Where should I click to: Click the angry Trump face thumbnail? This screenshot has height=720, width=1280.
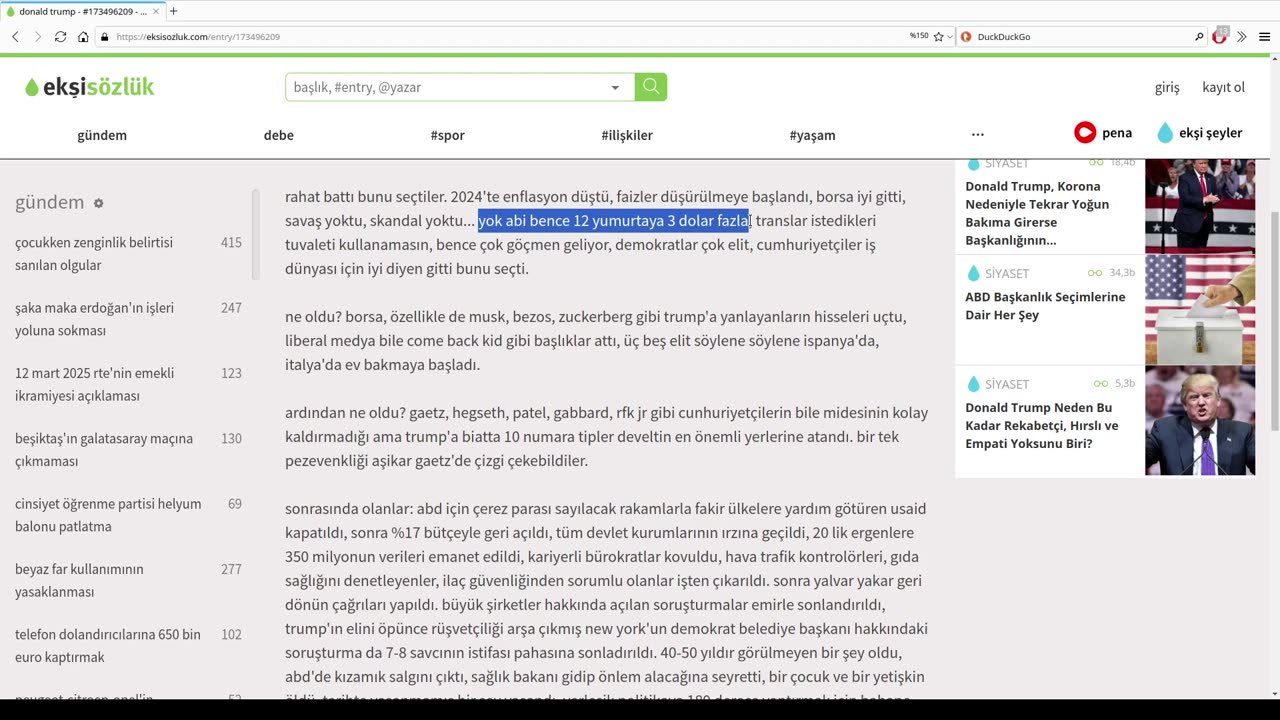click(x=1200, y=421)
